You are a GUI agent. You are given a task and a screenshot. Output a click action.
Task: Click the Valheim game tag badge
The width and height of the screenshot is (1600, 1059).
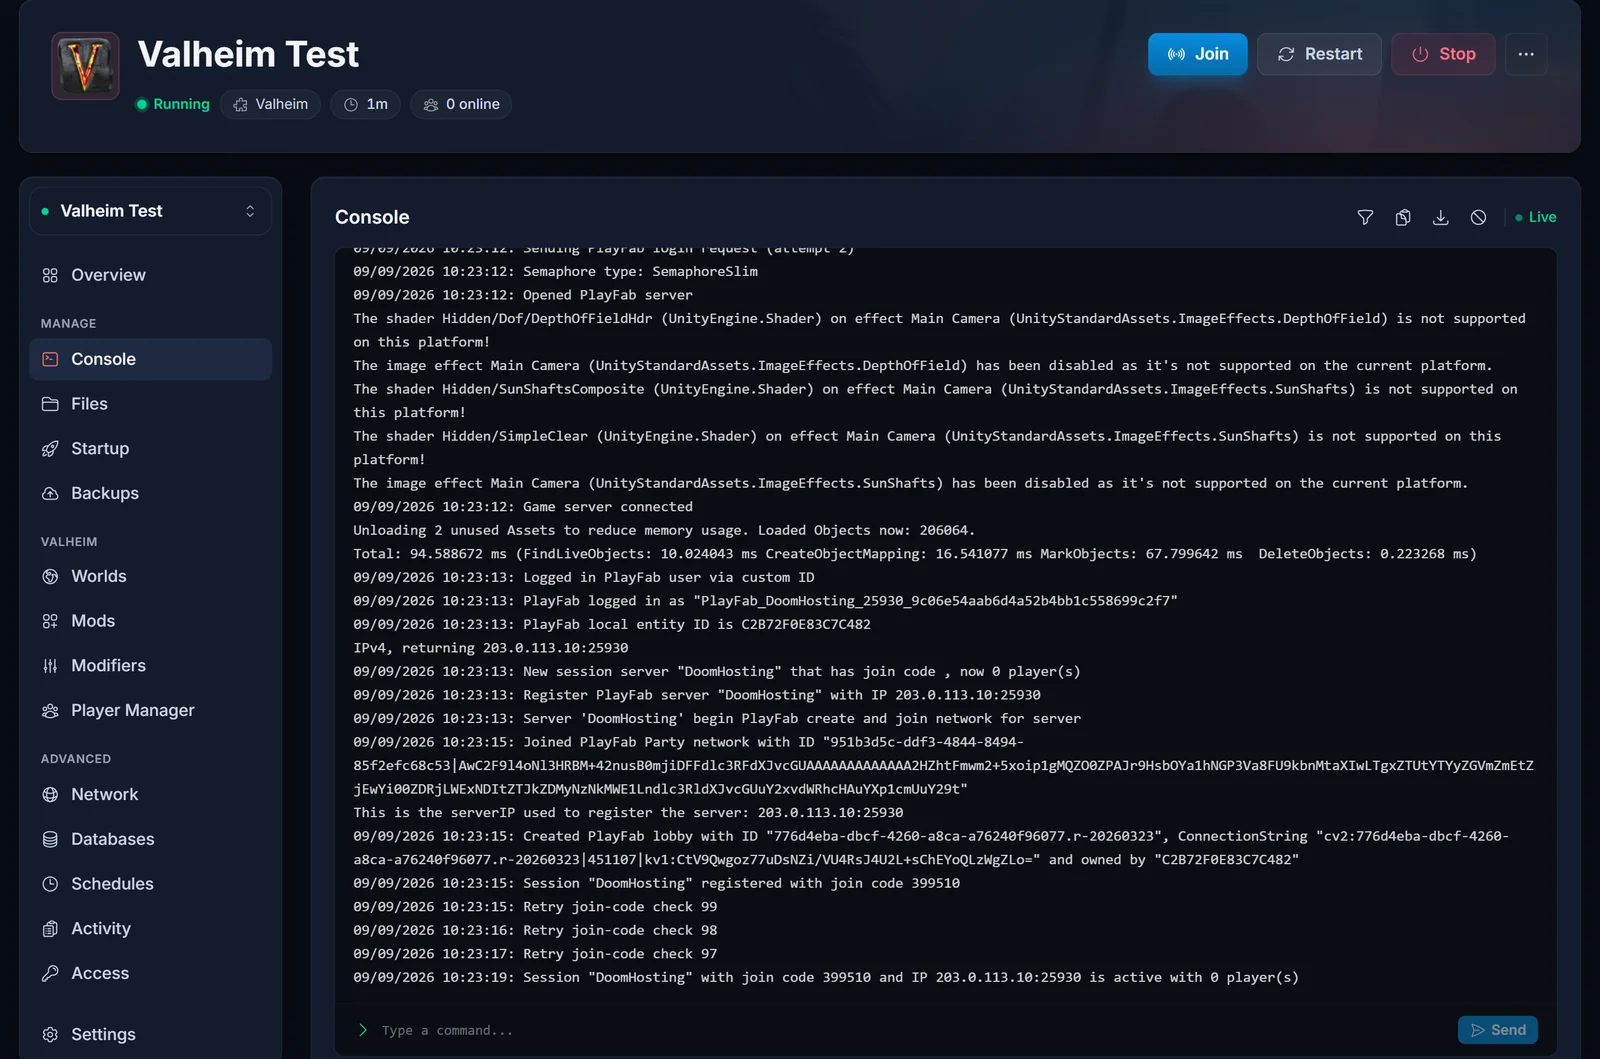(271, 104)
